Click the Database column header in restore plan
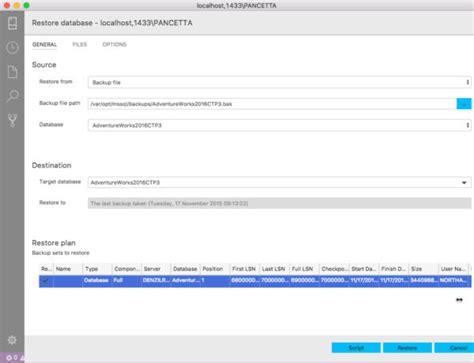The height and width of the screenshot is (363, 474). pyautogui.click(x=185, y=269)
